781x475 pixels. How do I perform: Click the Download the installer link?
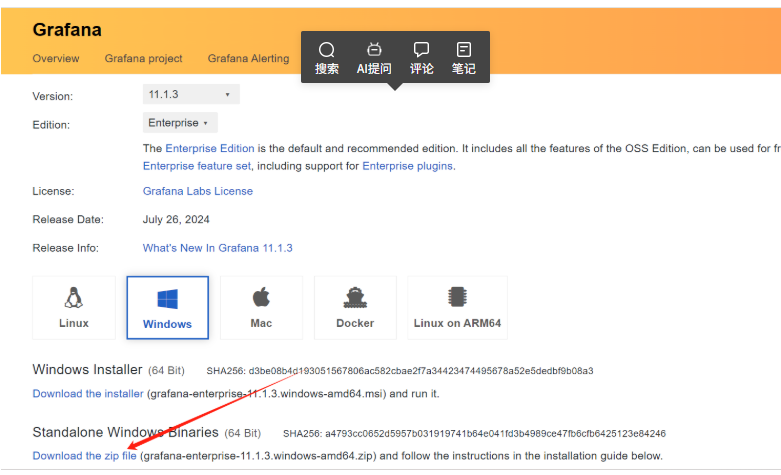[88, 393]
